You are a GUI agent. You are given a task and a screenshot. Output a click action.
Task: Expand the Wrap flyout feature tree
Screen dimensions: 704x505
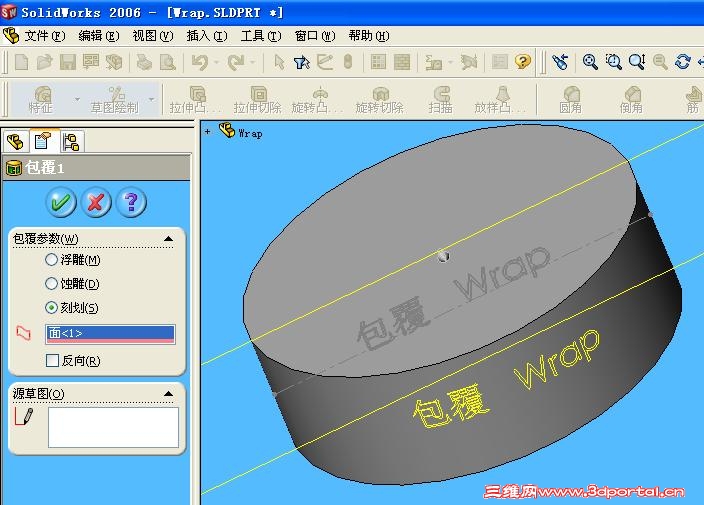[207, 132]
